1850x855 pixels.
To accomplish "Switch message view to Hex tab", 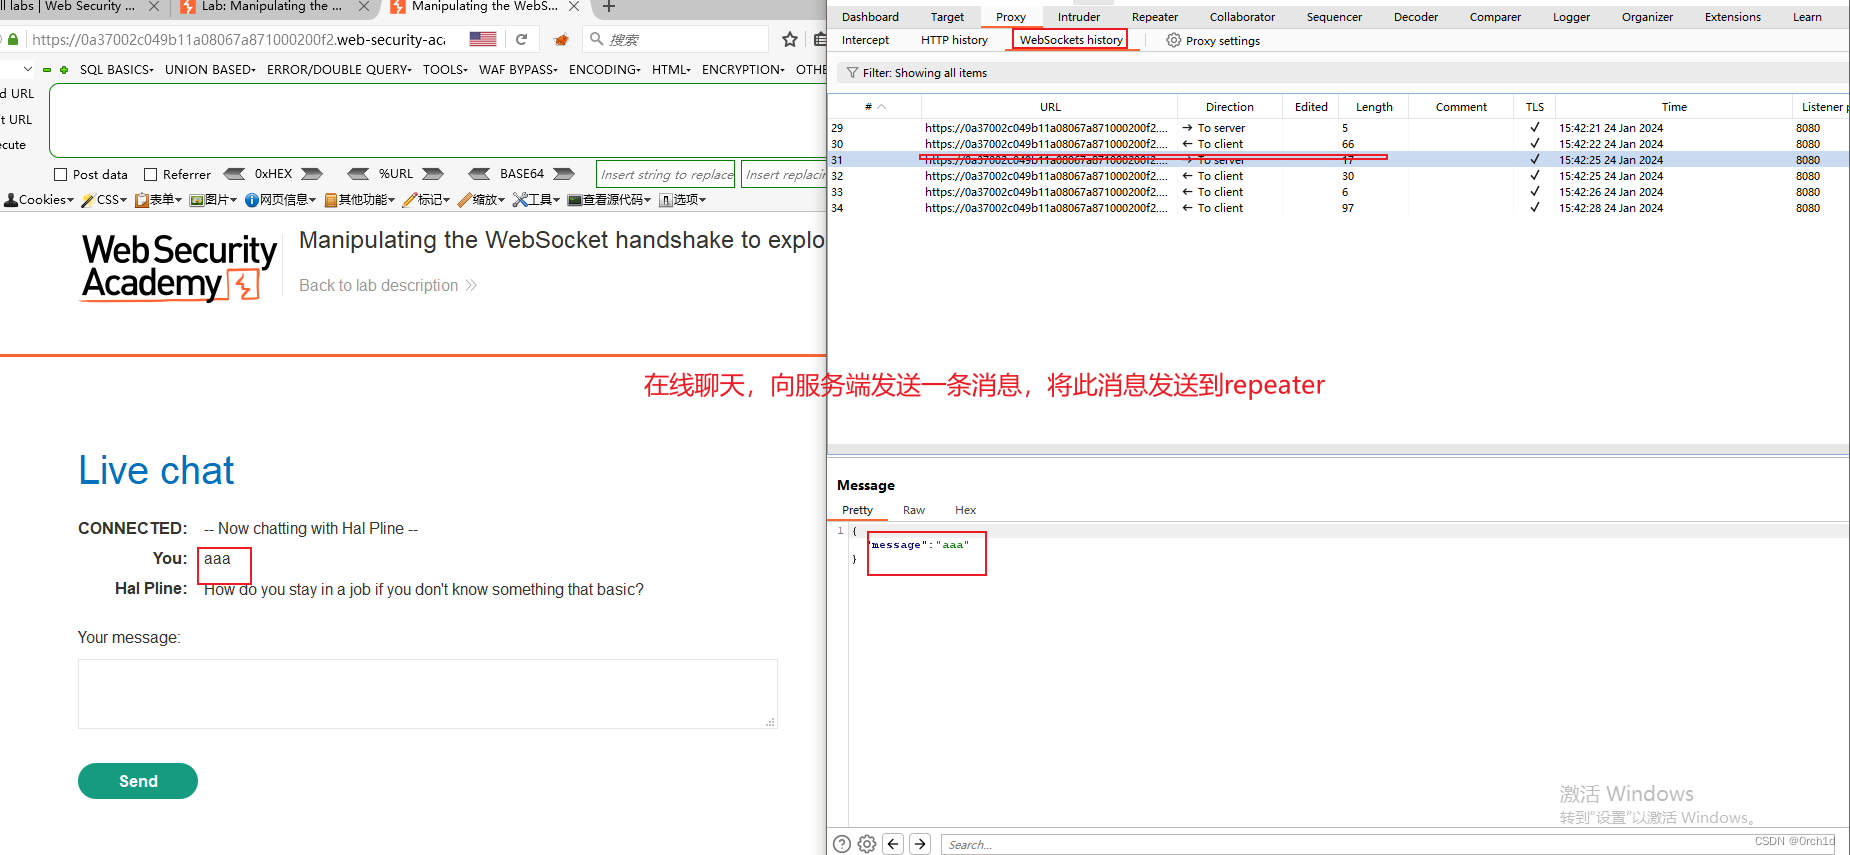I will point(965,510).
